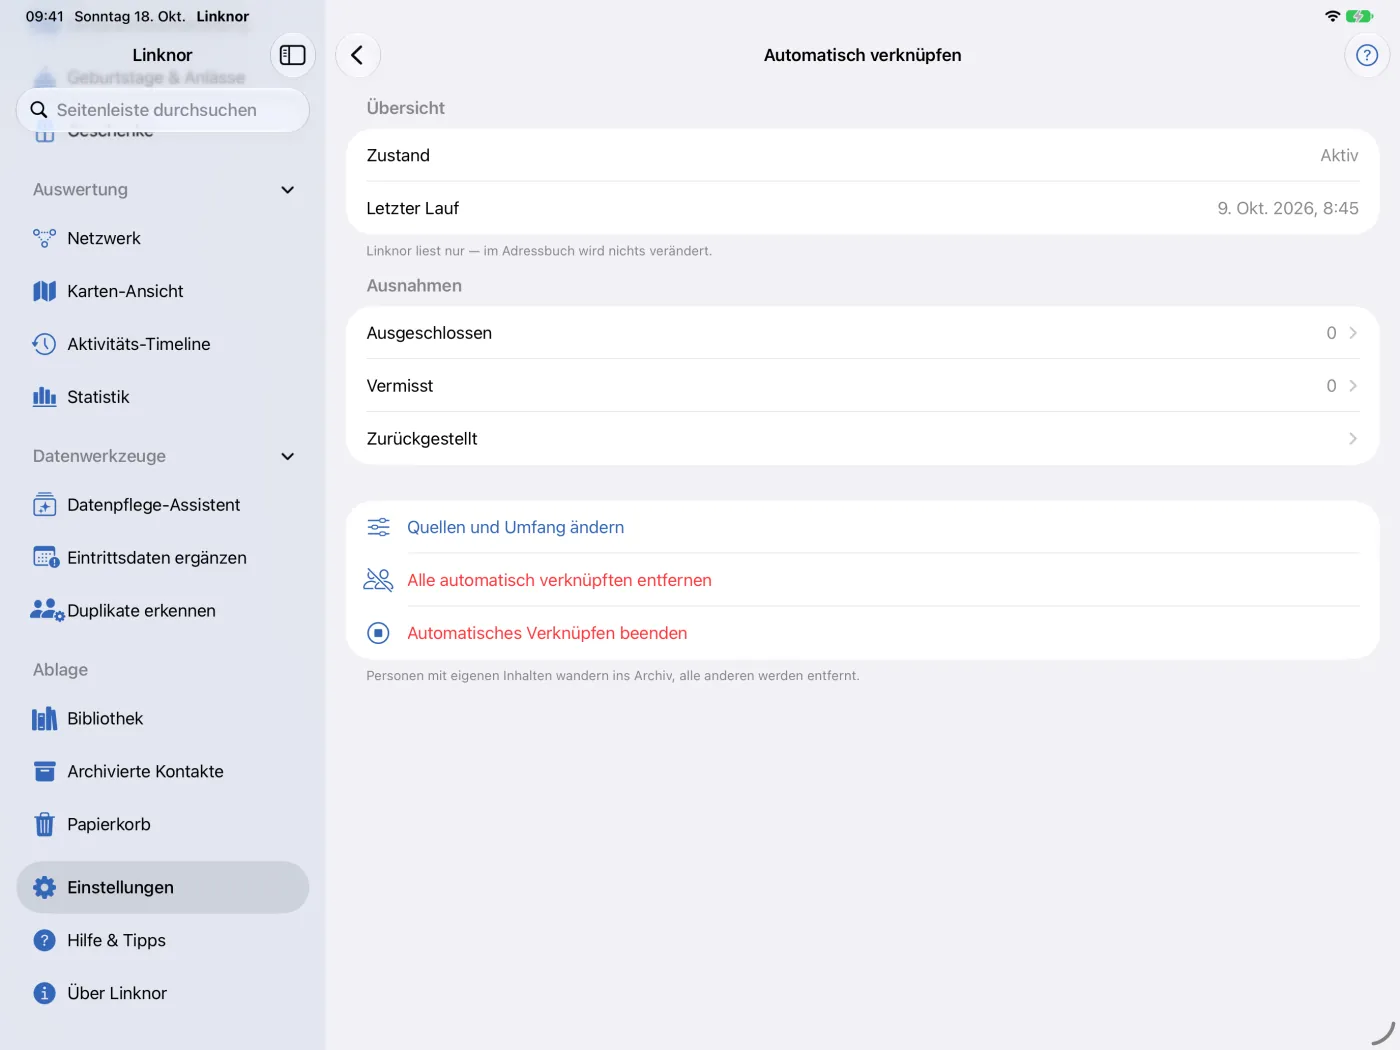1400x1050 pixels.
Task: Go back with the chevron arrow
Action: click(x=357, y=55)
